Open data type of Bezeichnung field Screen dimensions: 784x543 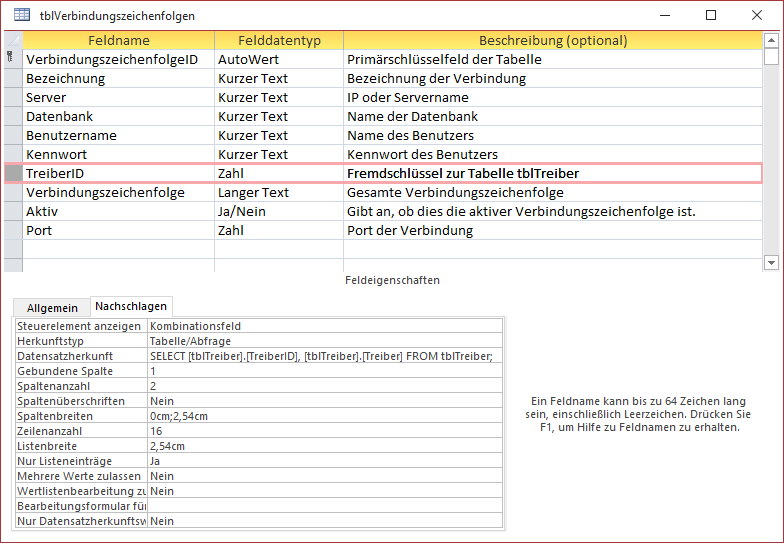pyautogui.click(x=279, y=78)
